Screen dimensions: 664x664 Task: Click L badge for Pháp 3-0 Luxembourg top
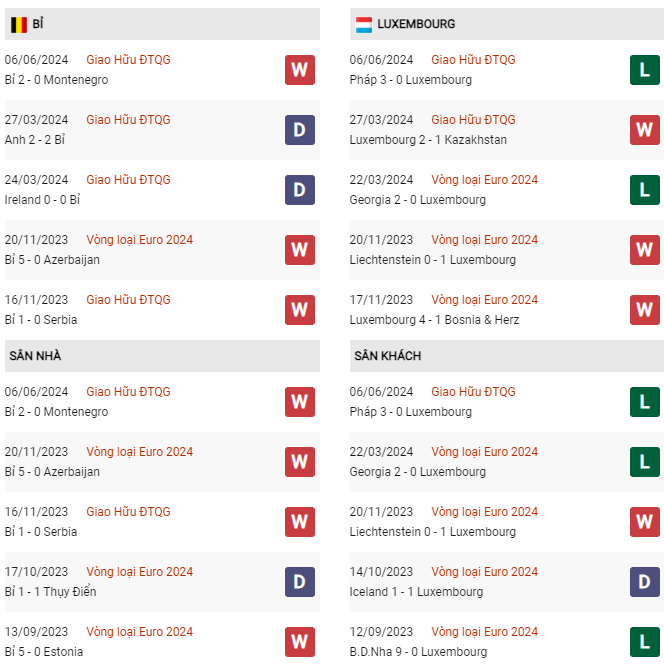pyautogui.click(x=645, y=70)
